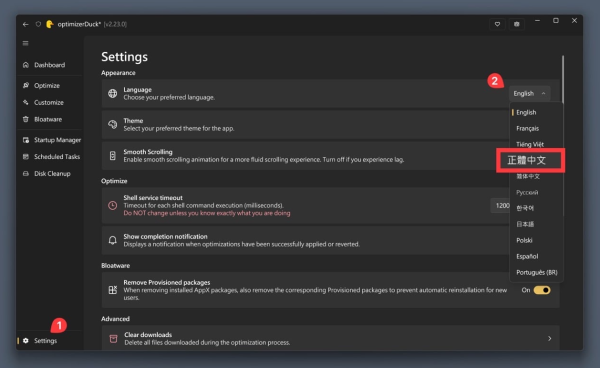Choose Español from language list
Viewport: 600px width, 368px height.
536,256
